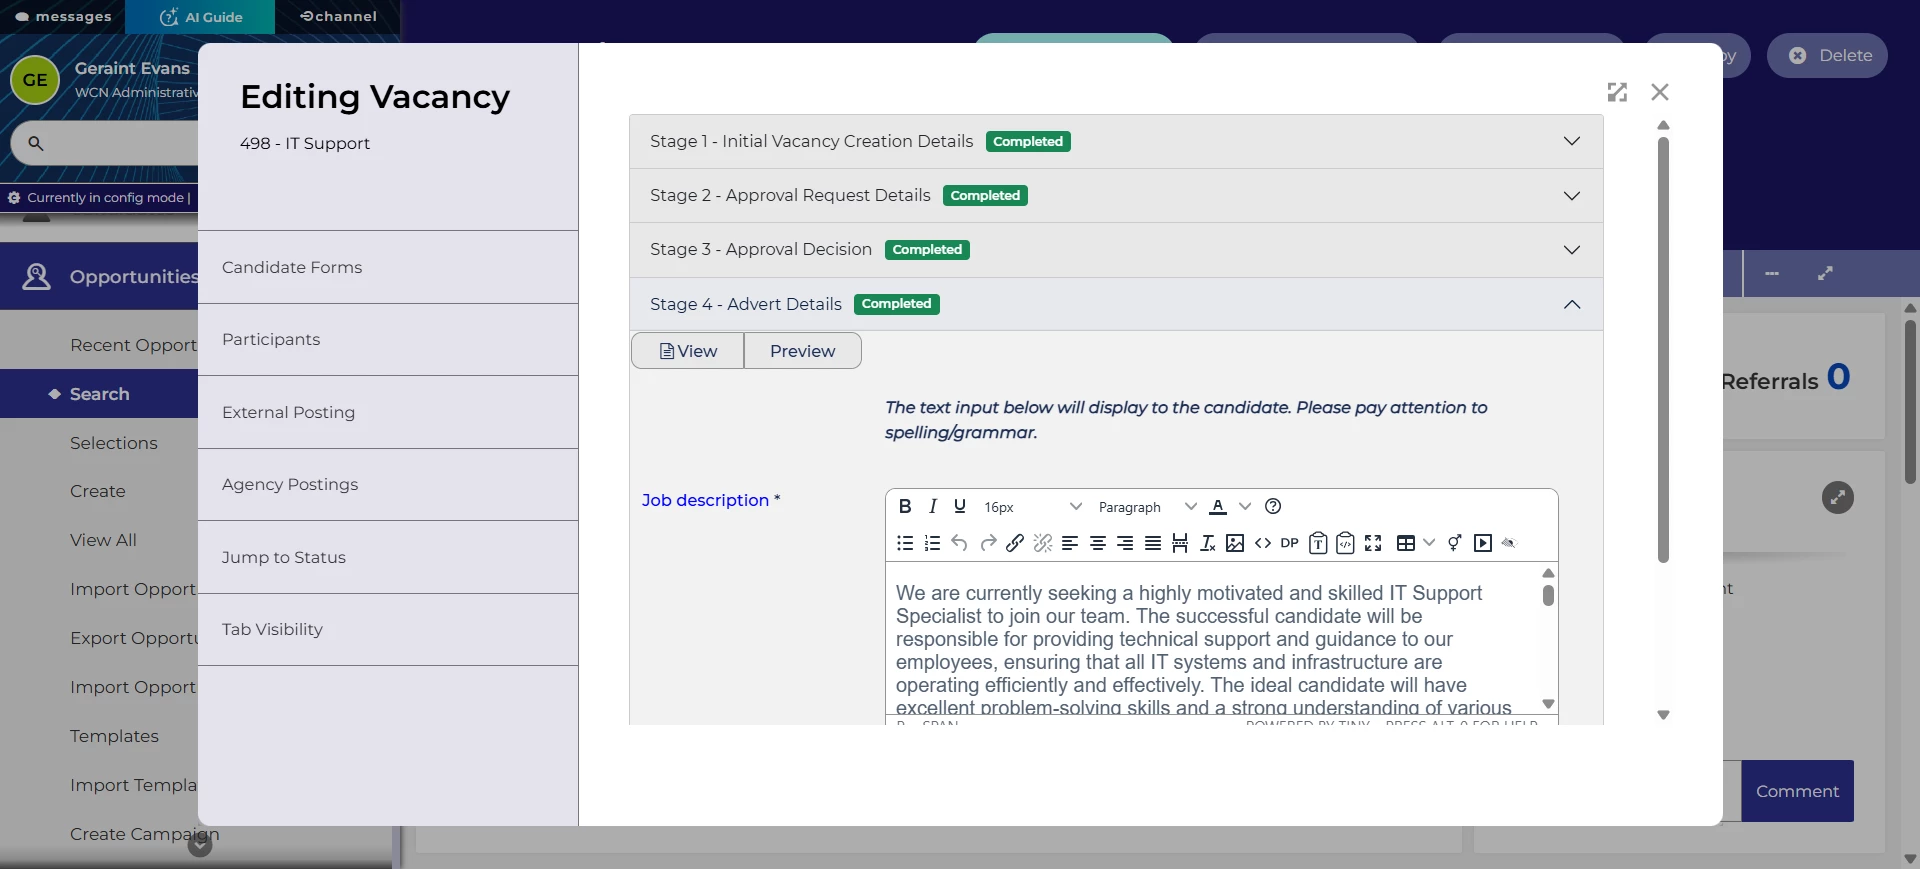Click the DP toolbar button

(1290, 543)
